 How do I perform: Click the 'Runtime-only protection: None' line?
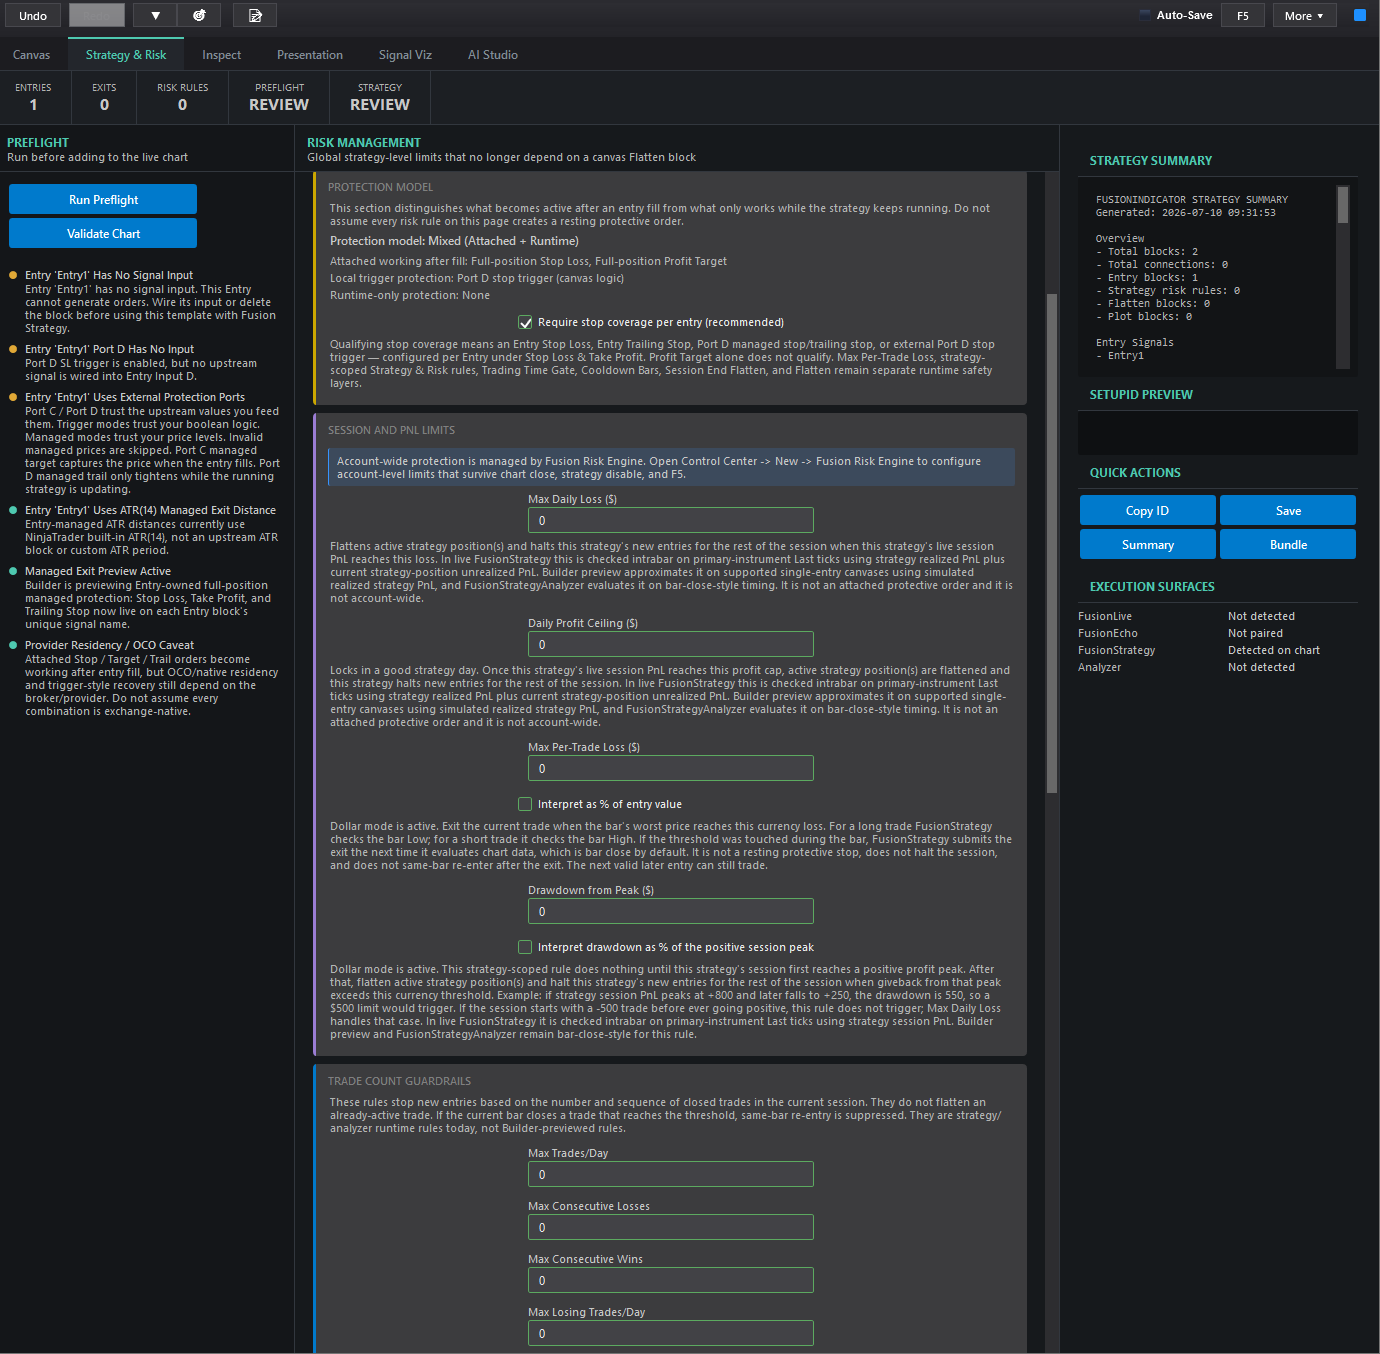point(410,295)
